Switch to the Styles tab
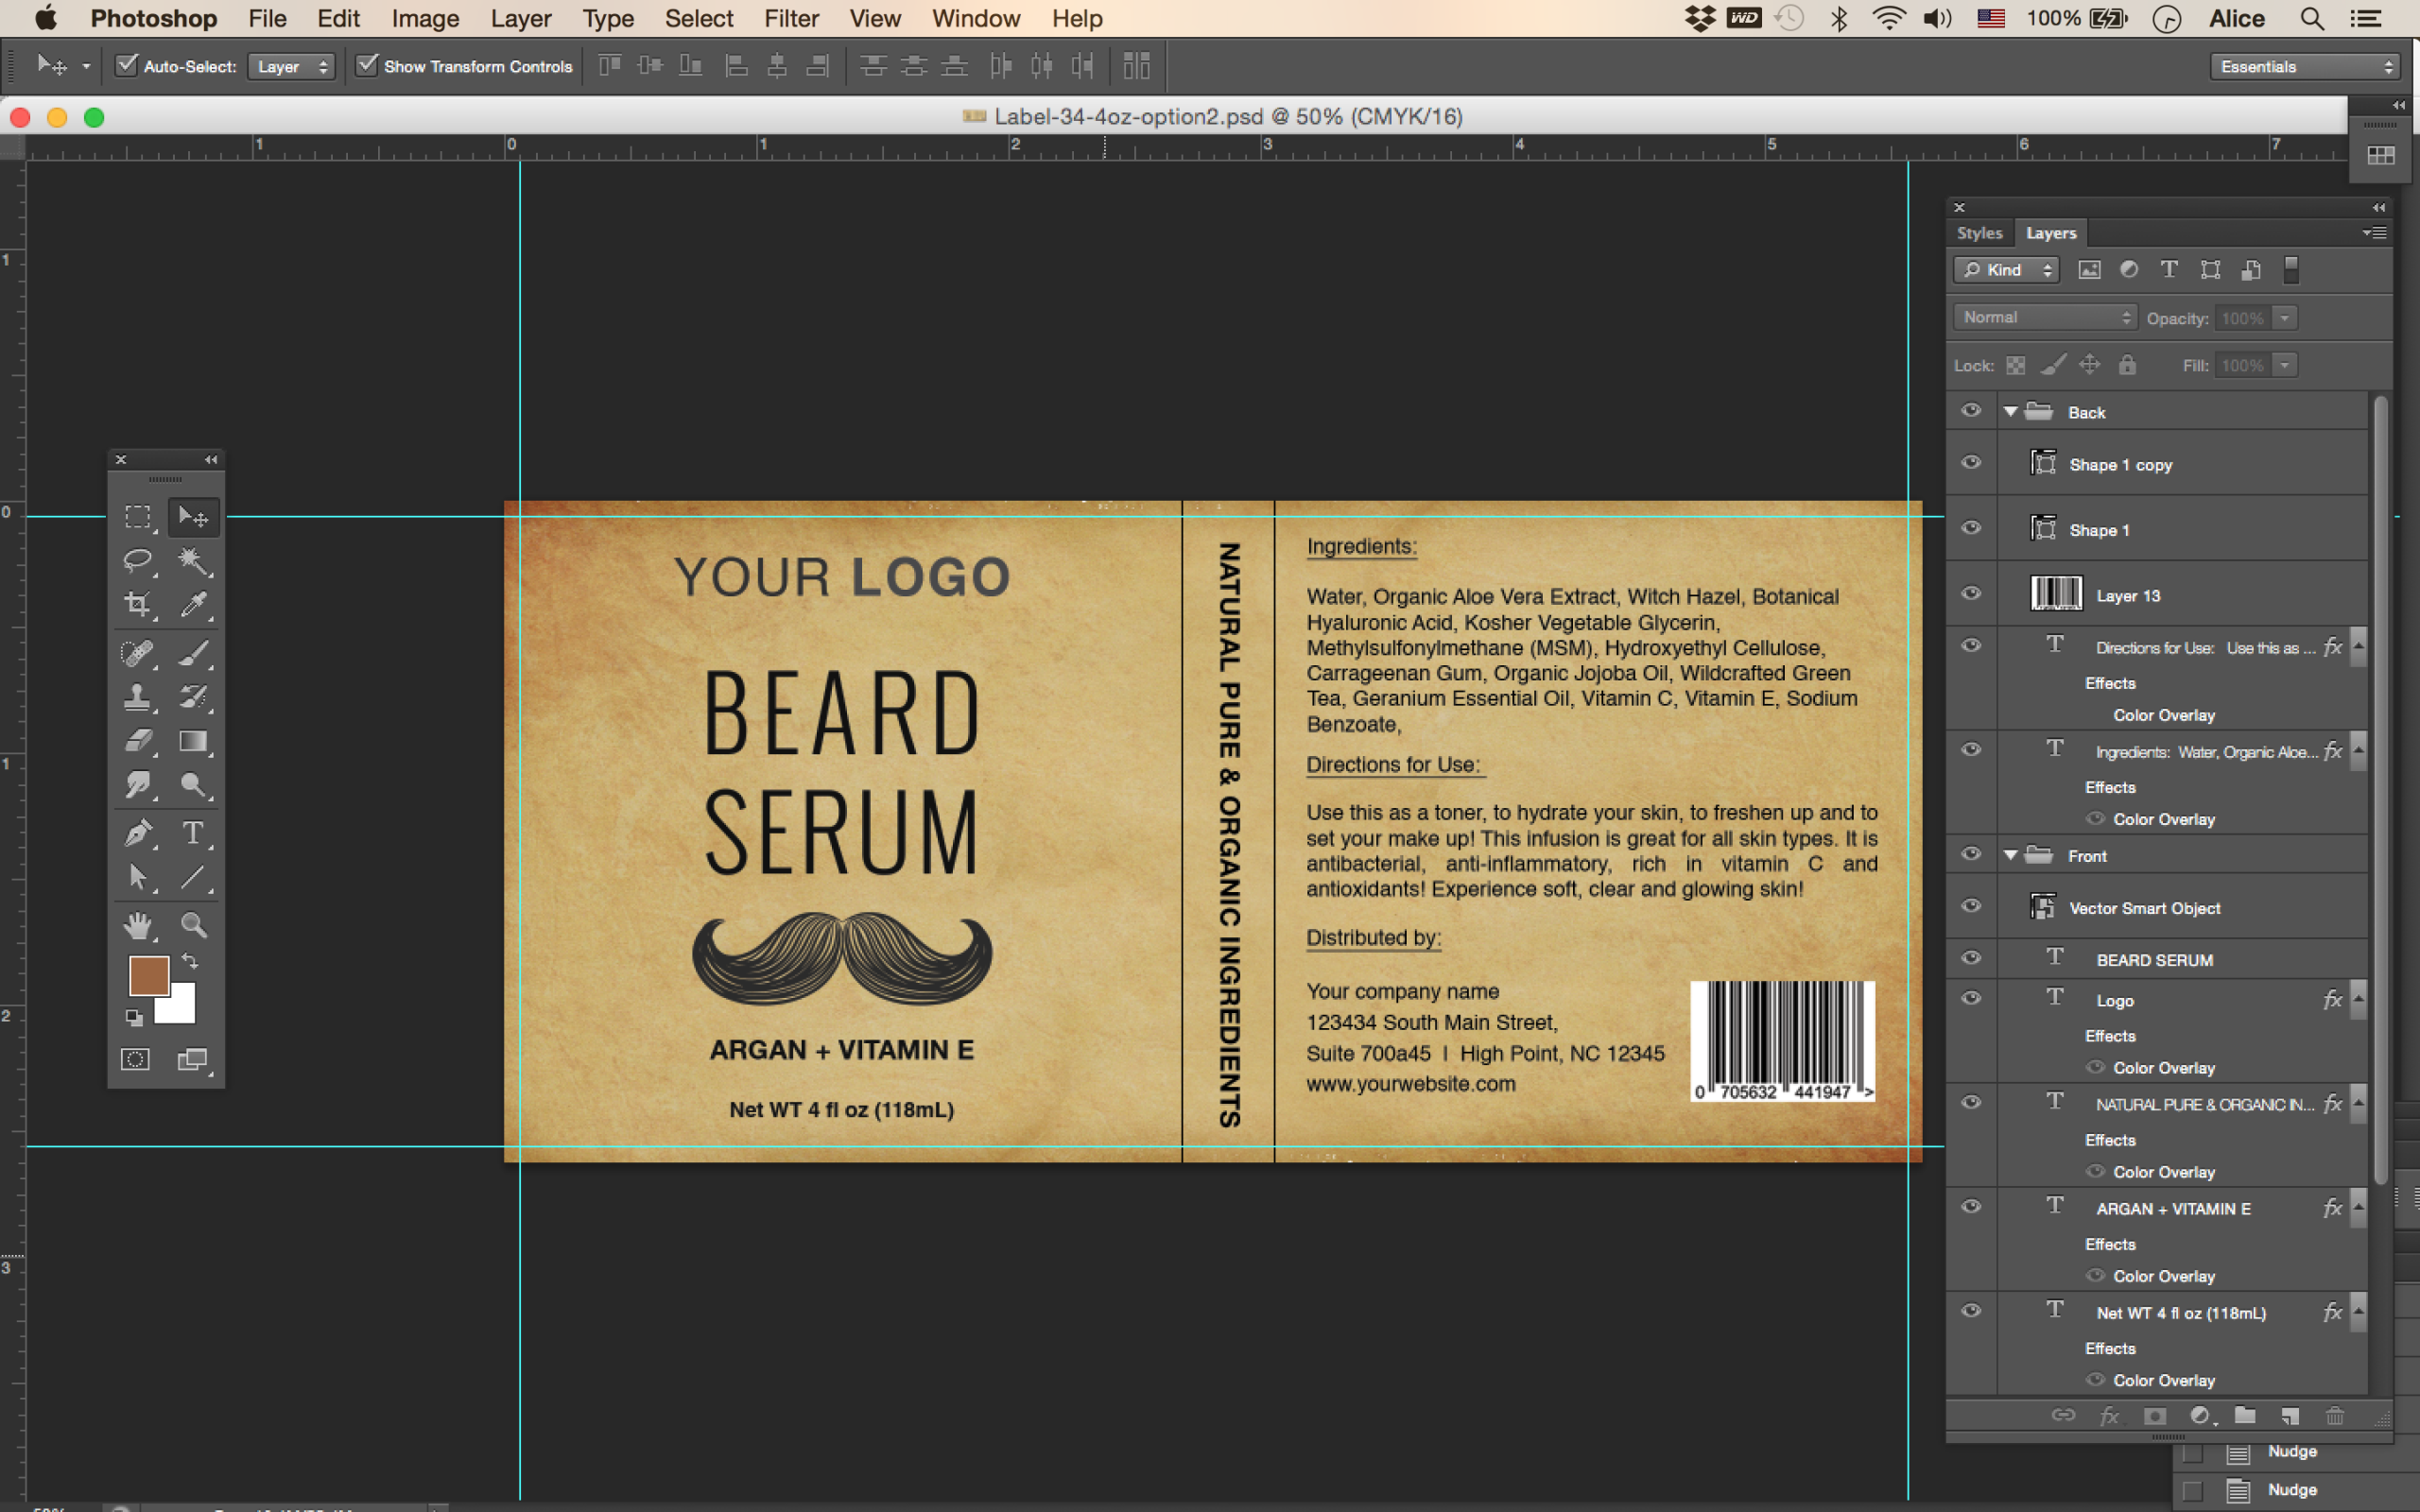Image resolution: width=2420 pixels, height=1512 pixels. (1979, 233)
